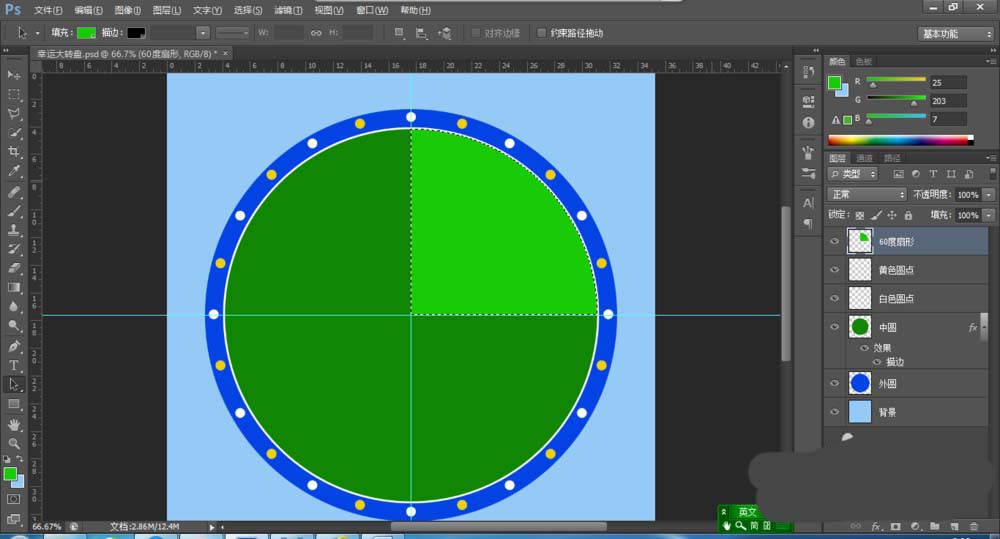Click the options bar fill color swatch

pyautogui.click(x=86, y=33)
